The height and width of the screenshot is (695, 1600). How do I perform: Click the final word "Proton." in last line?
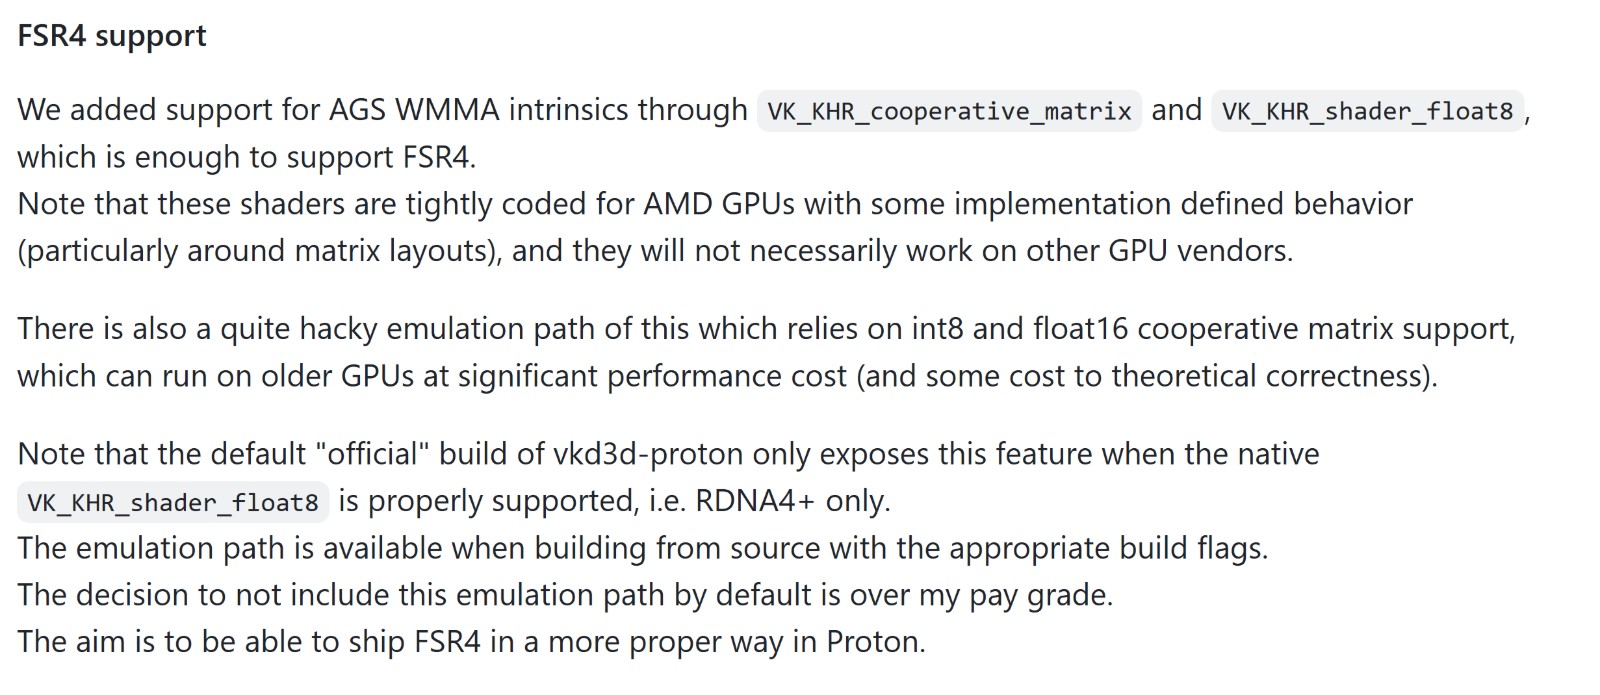coord(875,642)
